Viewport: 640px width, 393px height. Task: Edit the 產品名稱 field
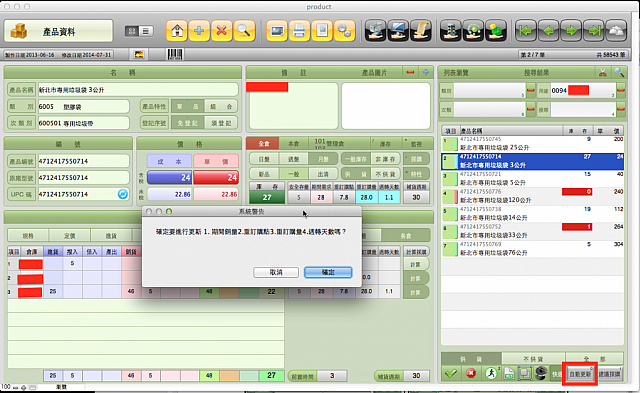138,90
